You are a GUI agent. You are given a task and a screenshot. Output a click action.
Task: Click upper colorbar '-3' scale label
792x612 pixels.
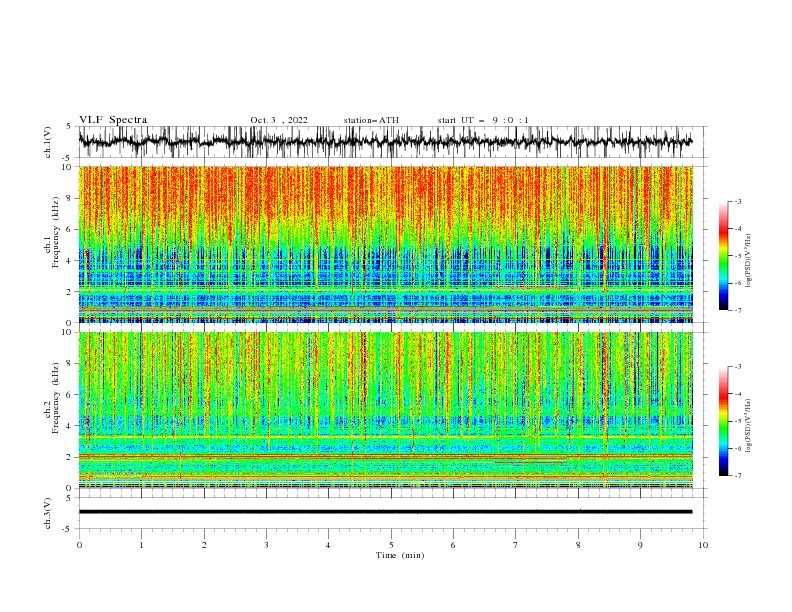tap(737, 201)
